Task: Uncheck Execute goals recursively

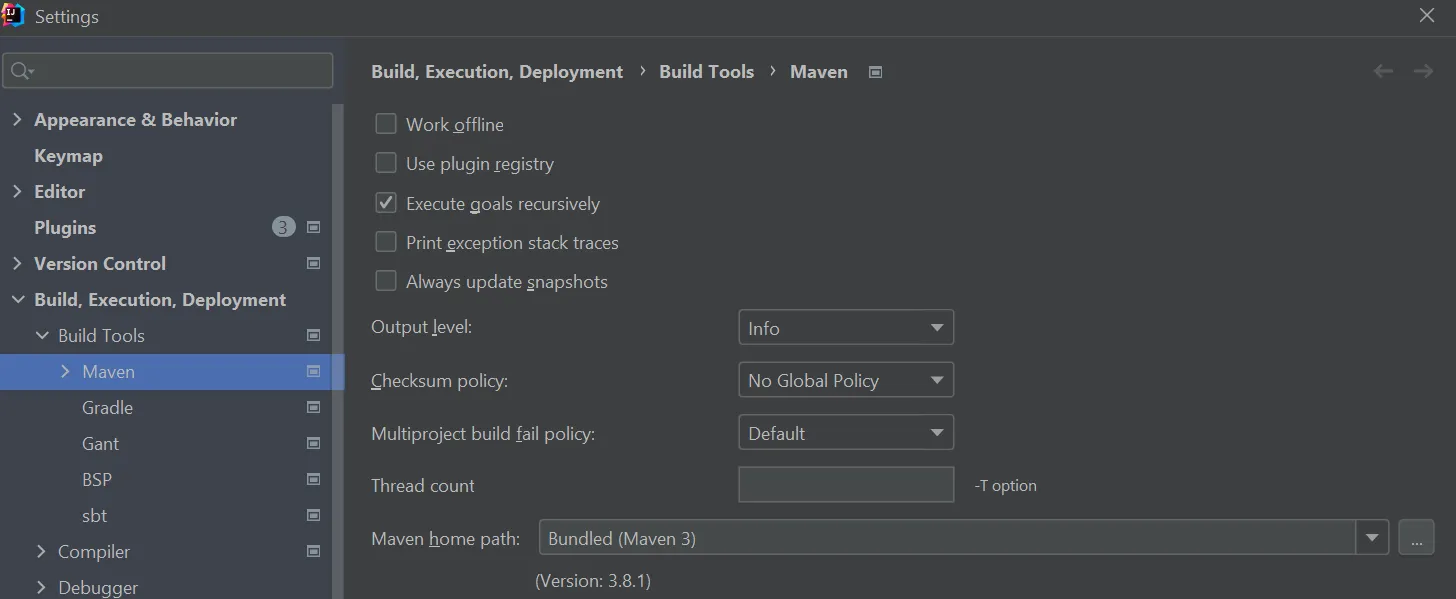Action: [386, 203]
